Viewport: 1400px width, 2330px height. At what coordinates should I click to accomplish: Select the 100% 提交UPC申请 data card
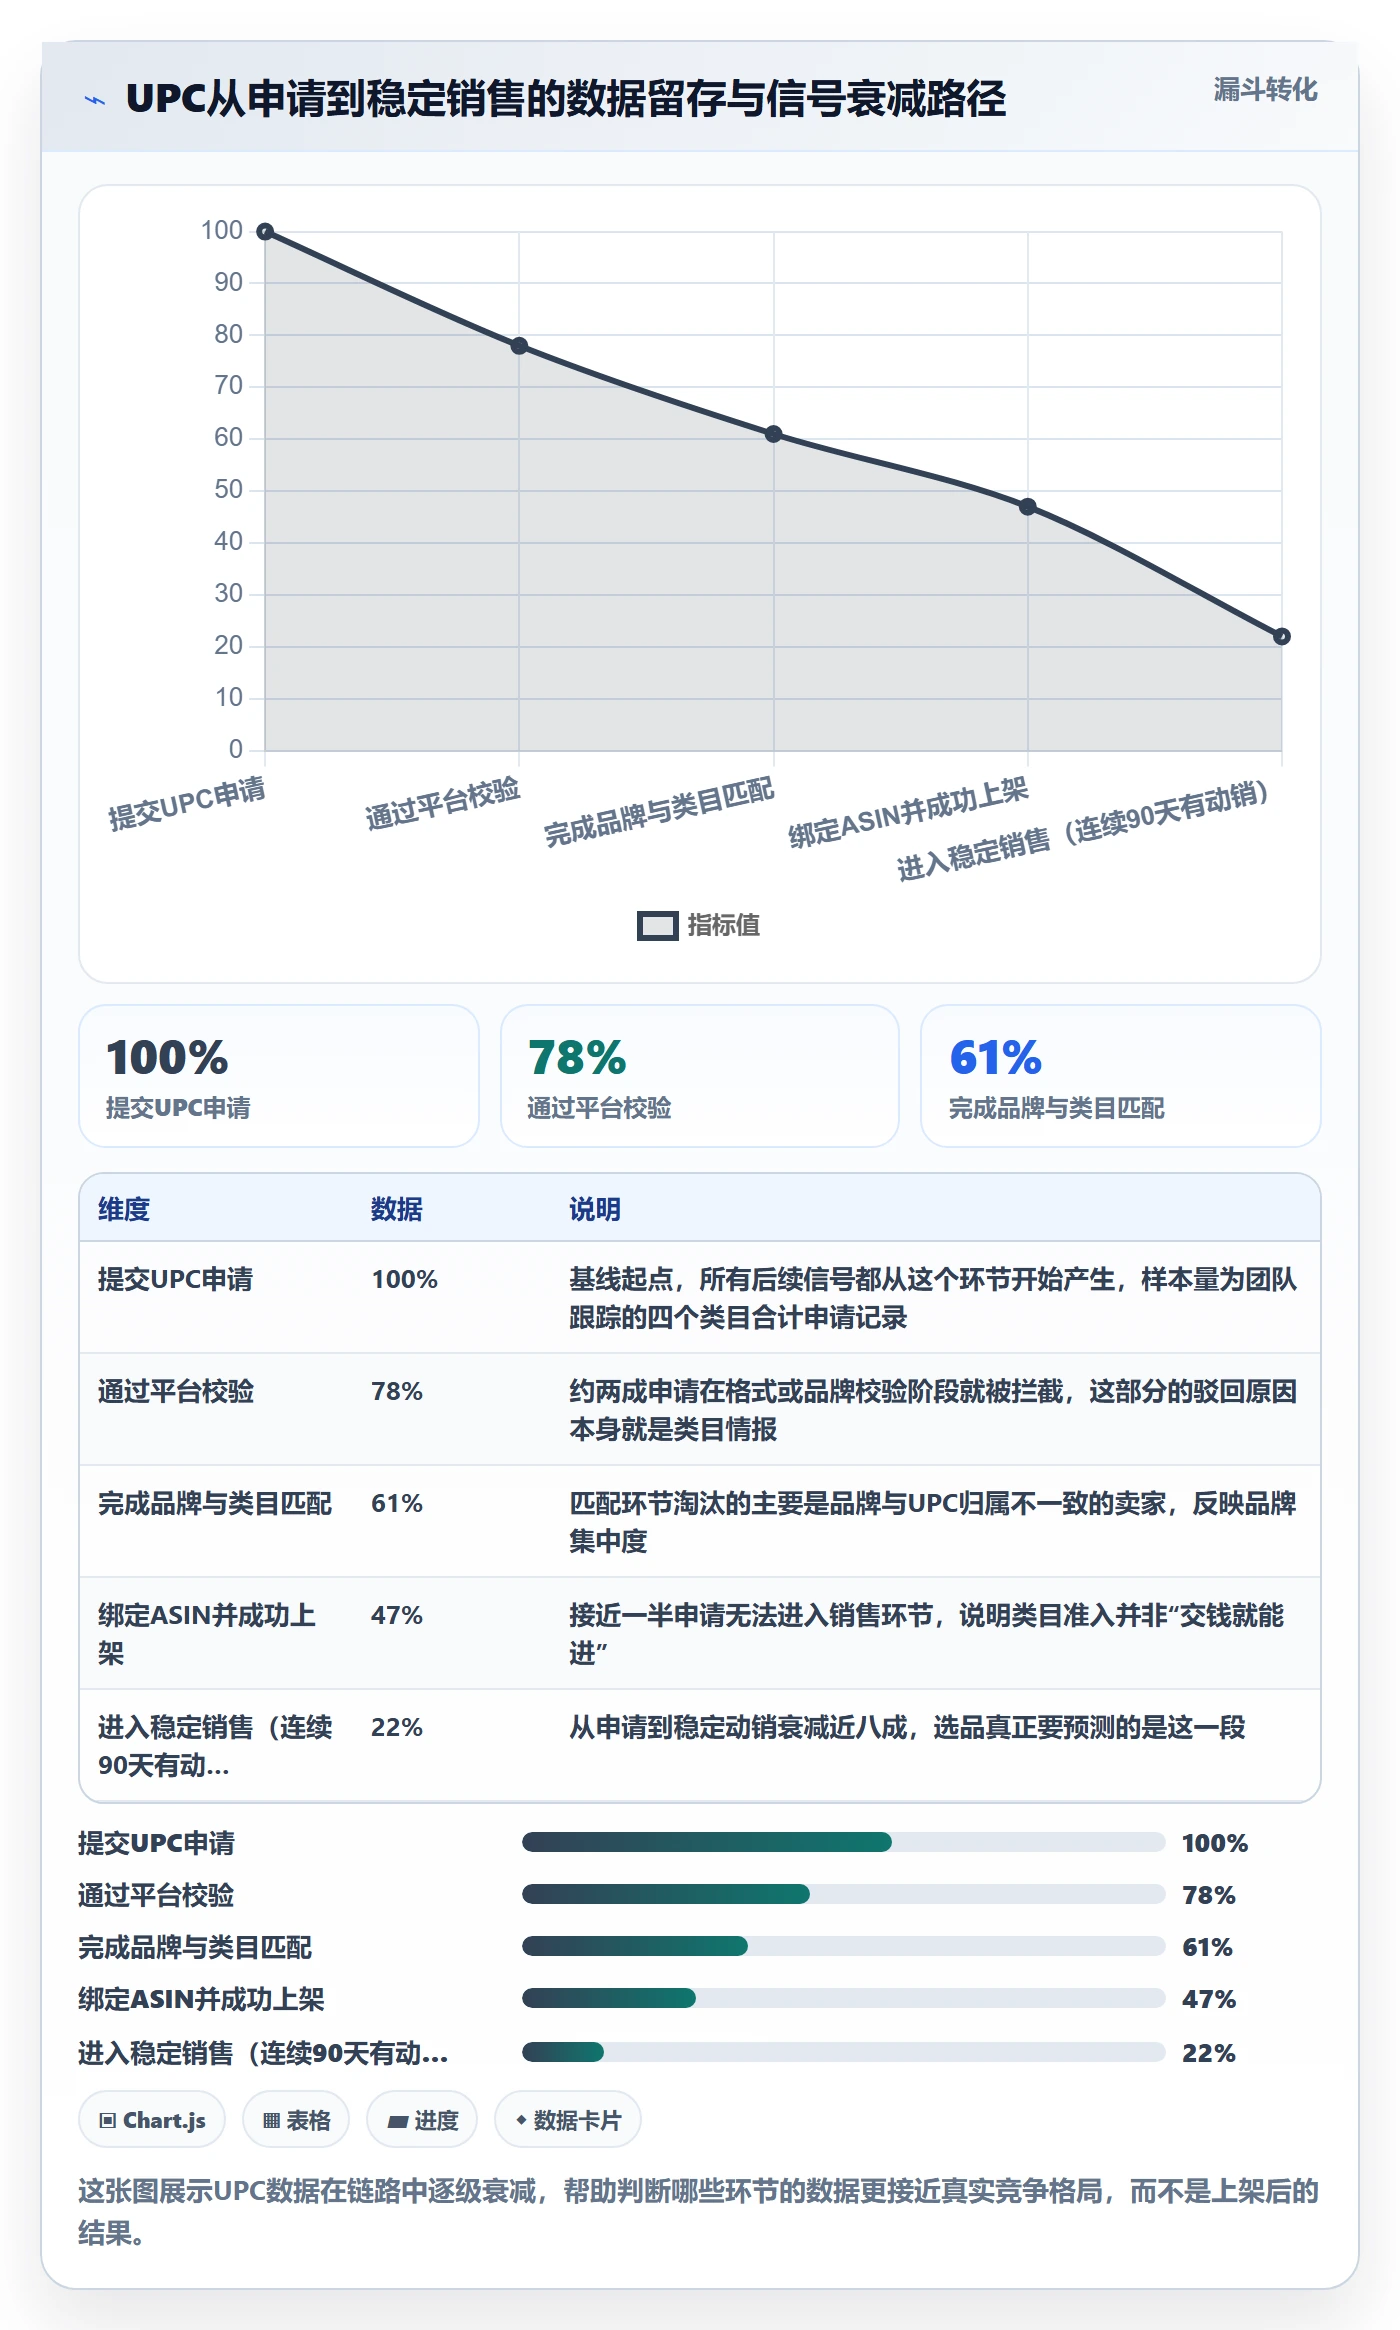coord(279,1076)
